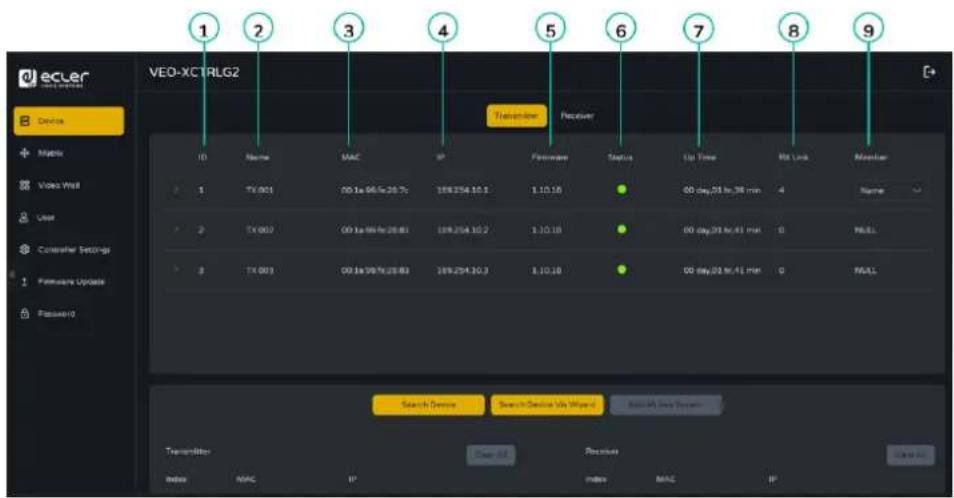Screen dimensions: 954x498
Task: Click the Status column header
Action: coord(620,157)
